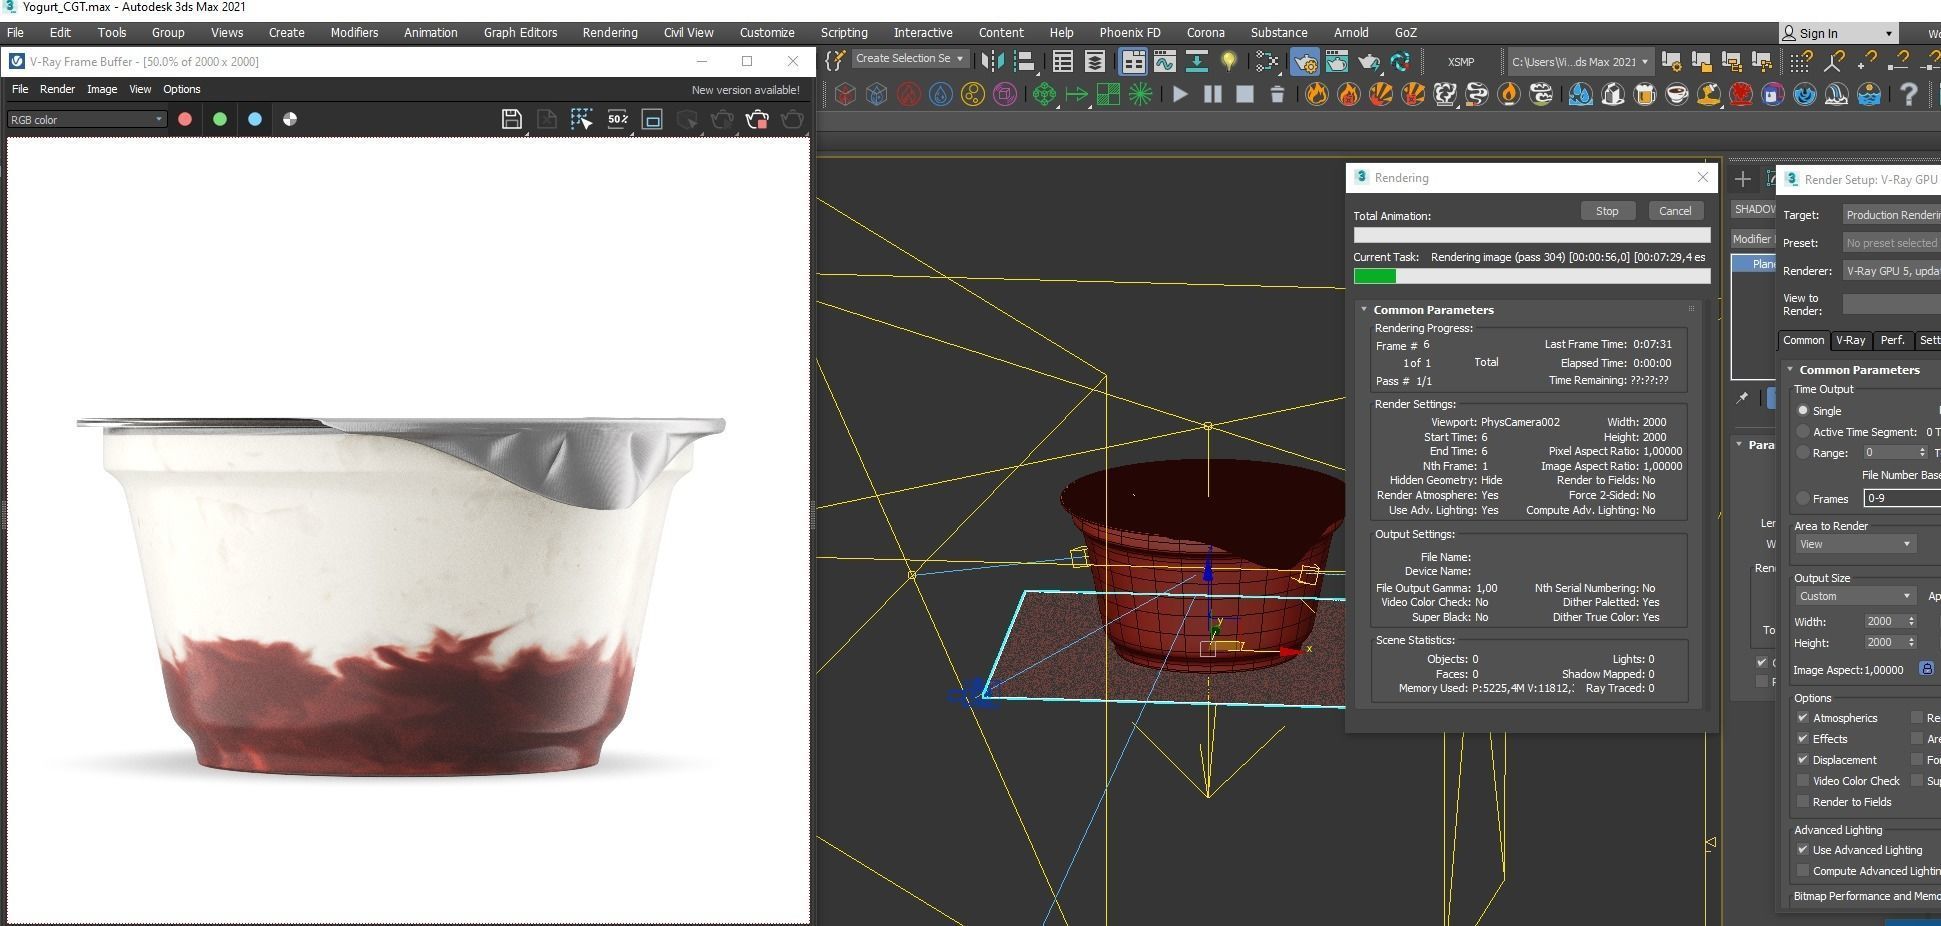The image size is (1941, 926).
Task: Toggle the region render icon in frame buffer
Action: click(652, 119)
